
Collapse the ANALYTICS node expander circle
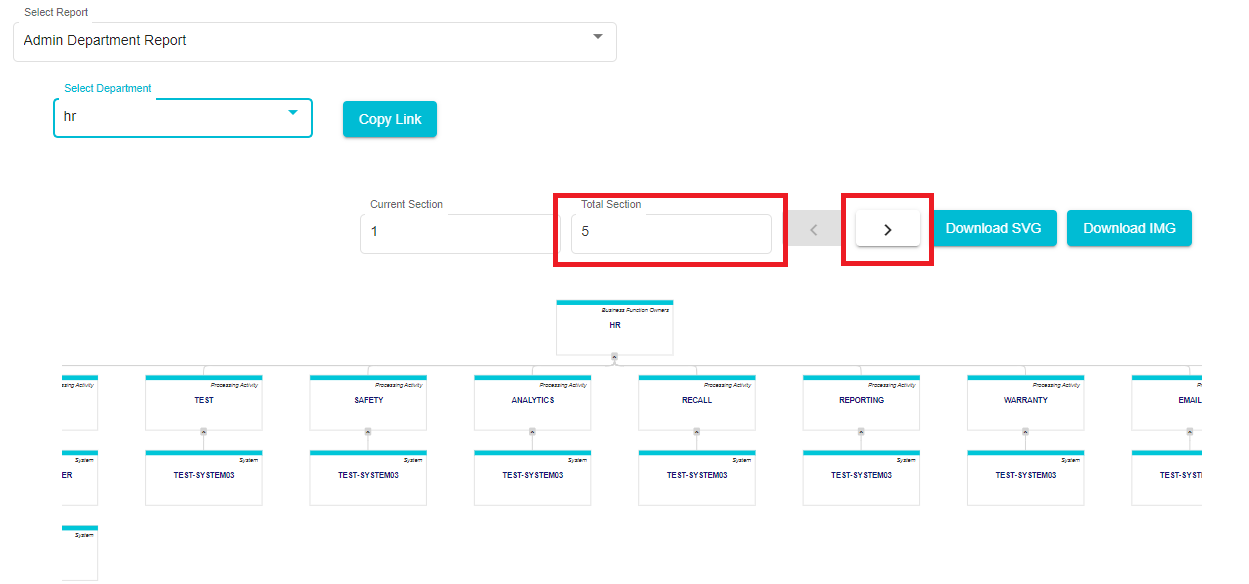tap(532, 432)
